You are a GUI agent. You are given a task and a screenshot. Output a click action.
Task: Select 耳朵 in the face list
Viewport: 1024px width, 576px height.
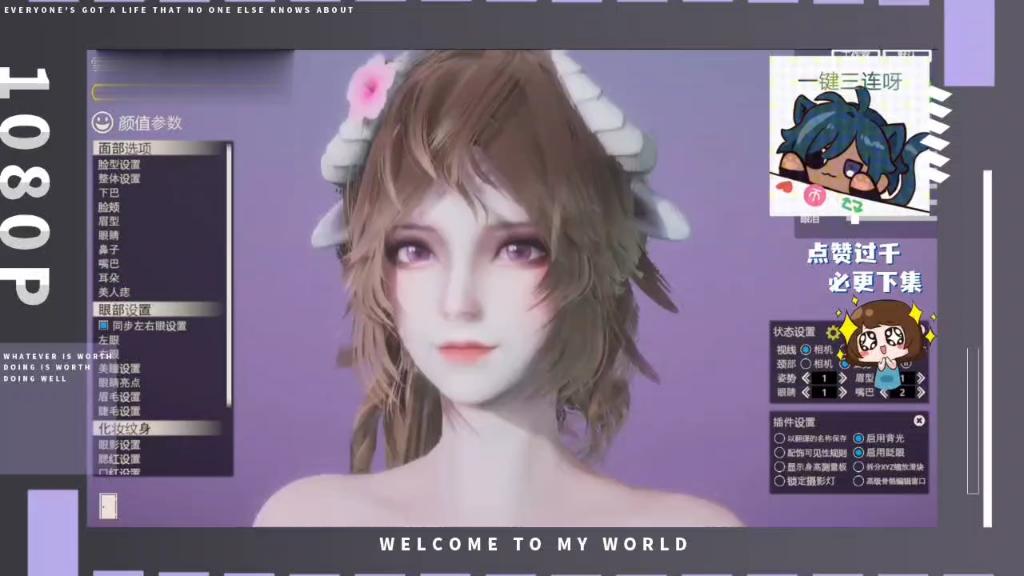click(x=108, y=279)
